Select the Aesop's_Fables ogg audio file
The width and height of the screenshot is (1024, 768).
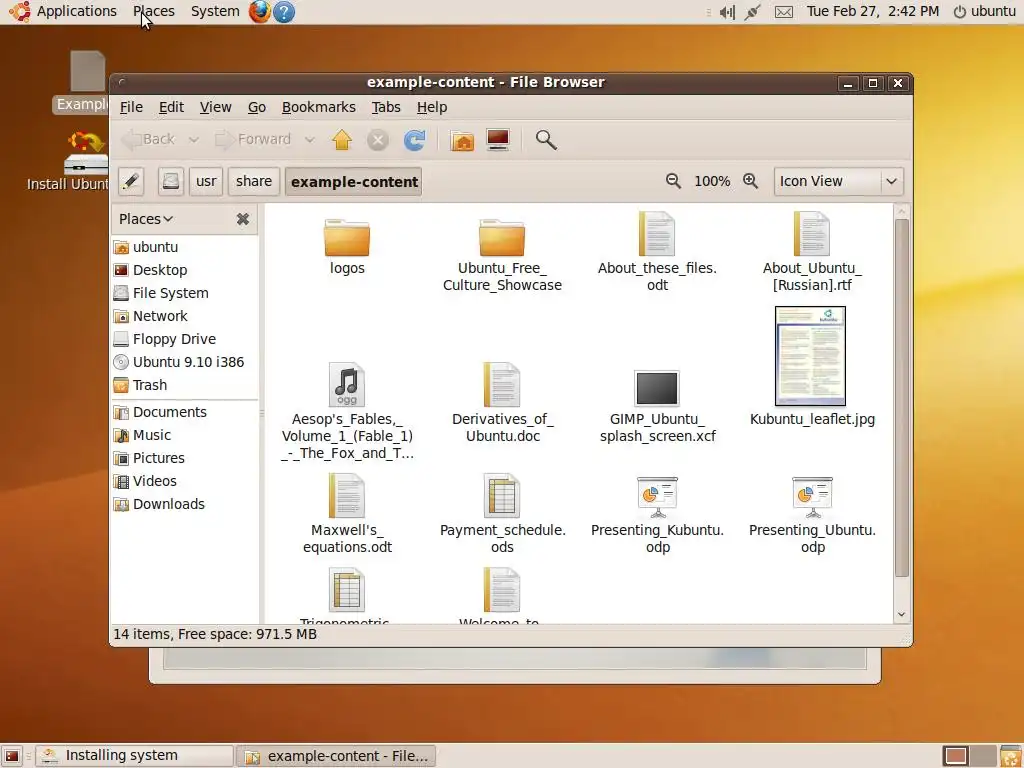coord(347,385)
